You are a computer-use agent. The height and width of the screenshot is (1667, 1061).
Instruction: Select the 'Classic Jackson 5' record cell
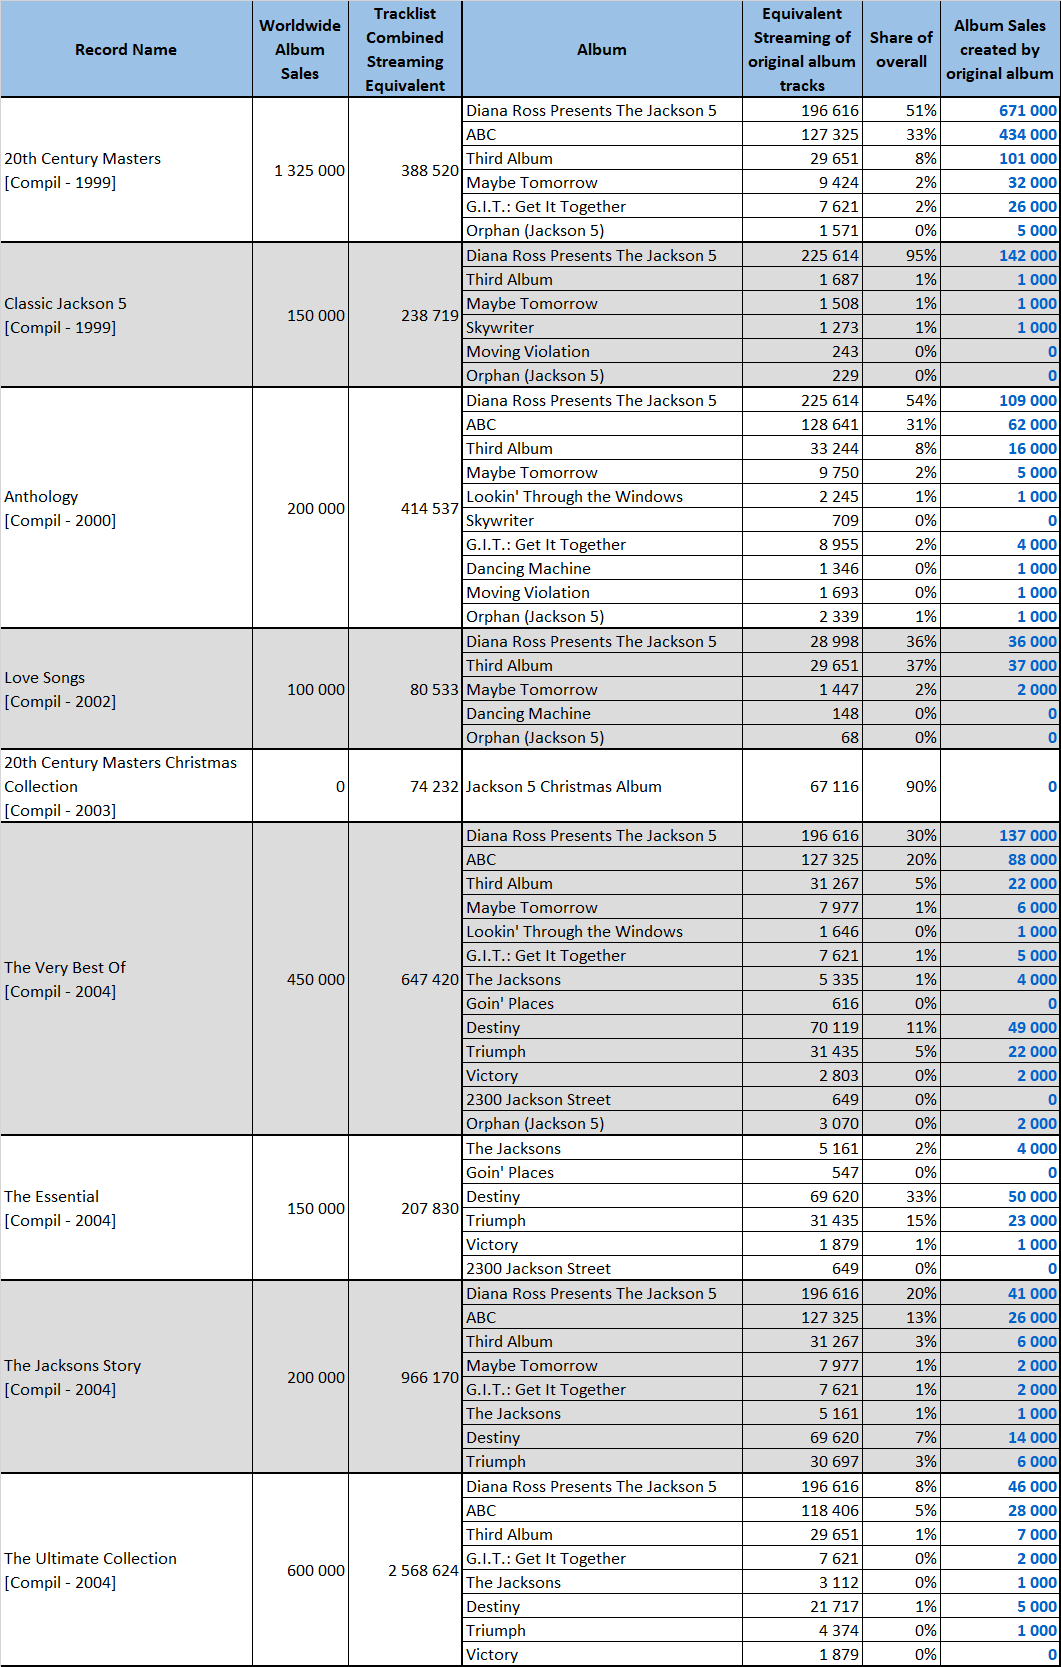pos(126,315)
